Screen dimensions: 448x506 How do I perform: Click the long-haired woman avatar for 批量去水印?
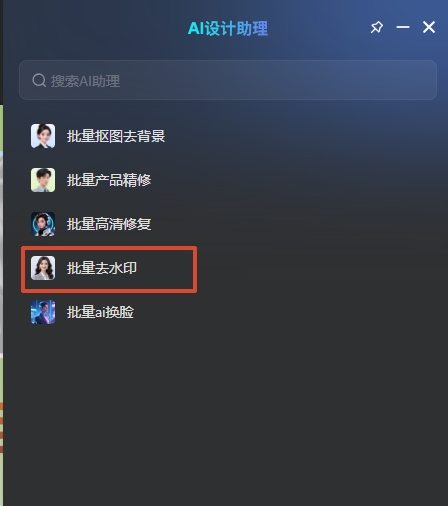[x=43, y=268]
